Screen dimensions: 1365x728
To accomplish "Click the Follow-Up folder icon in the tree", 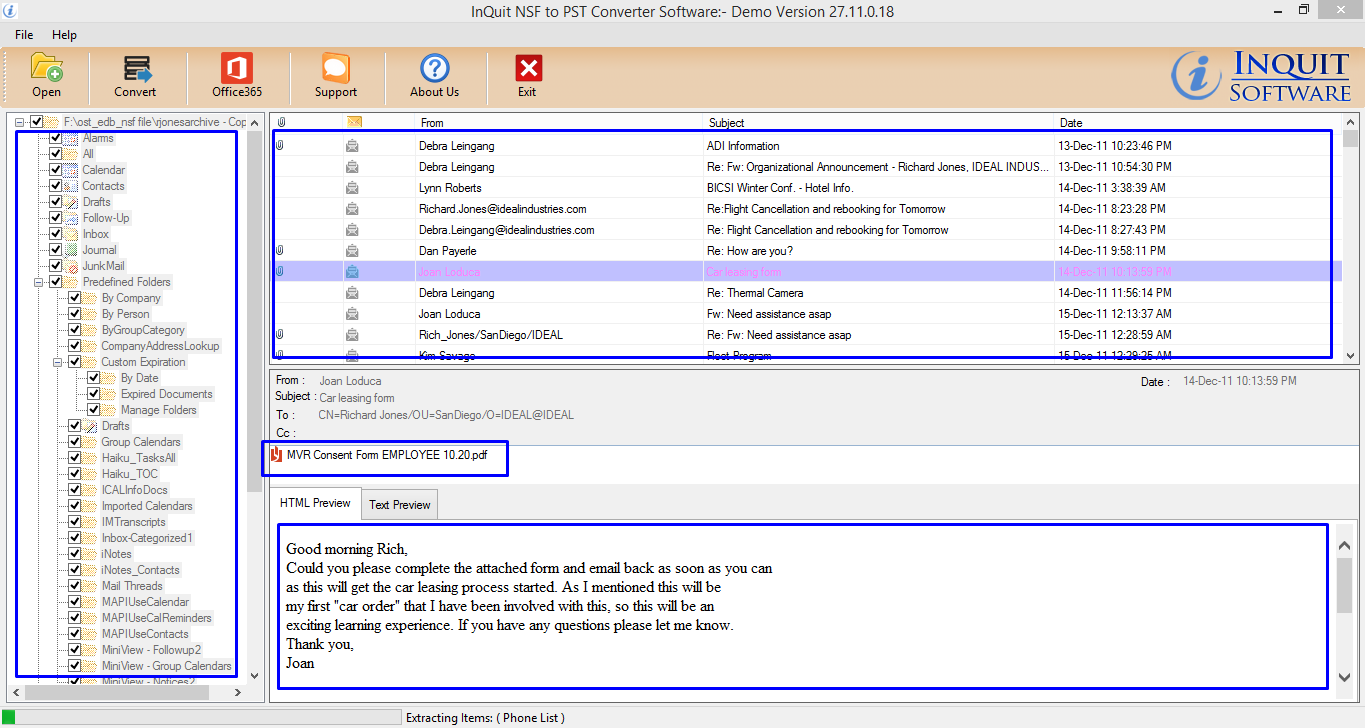I will [71, 218].
